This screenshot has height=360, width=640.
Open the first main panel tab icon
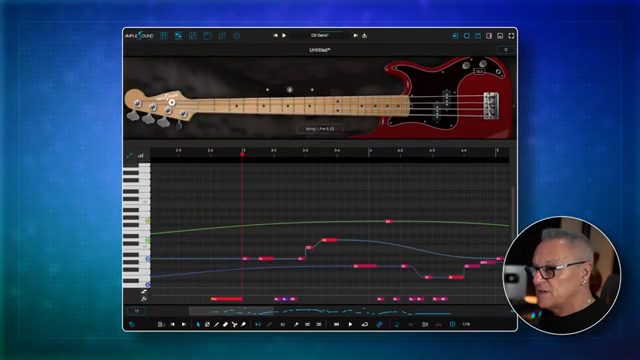click(x=164, y=36)
